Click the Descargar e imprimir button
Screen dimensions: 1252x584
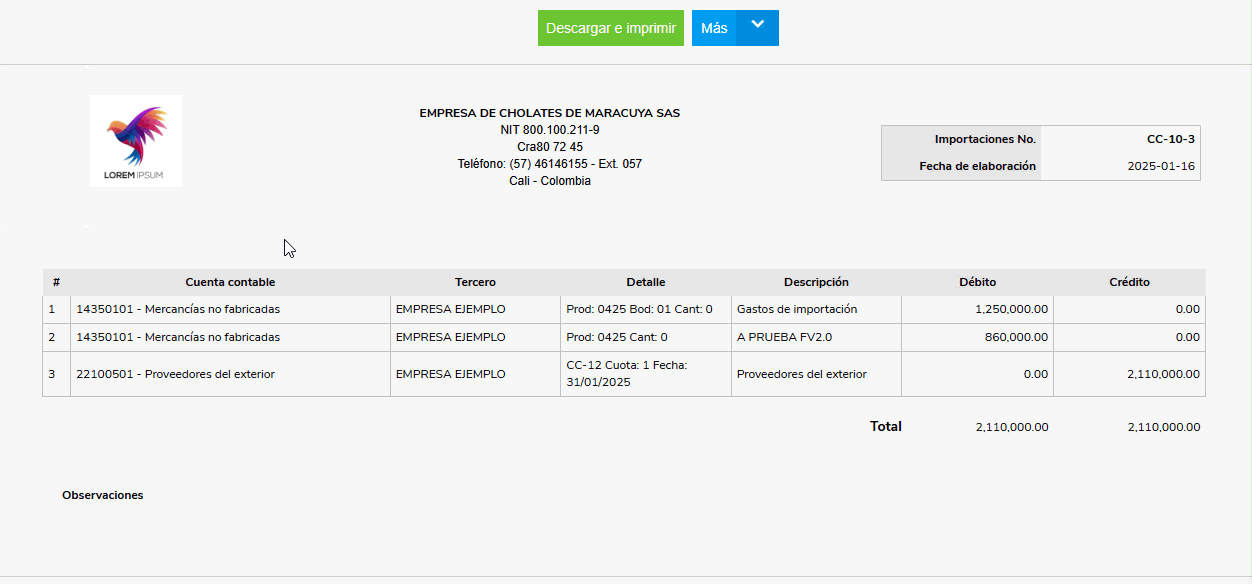[x=610, y=28]
